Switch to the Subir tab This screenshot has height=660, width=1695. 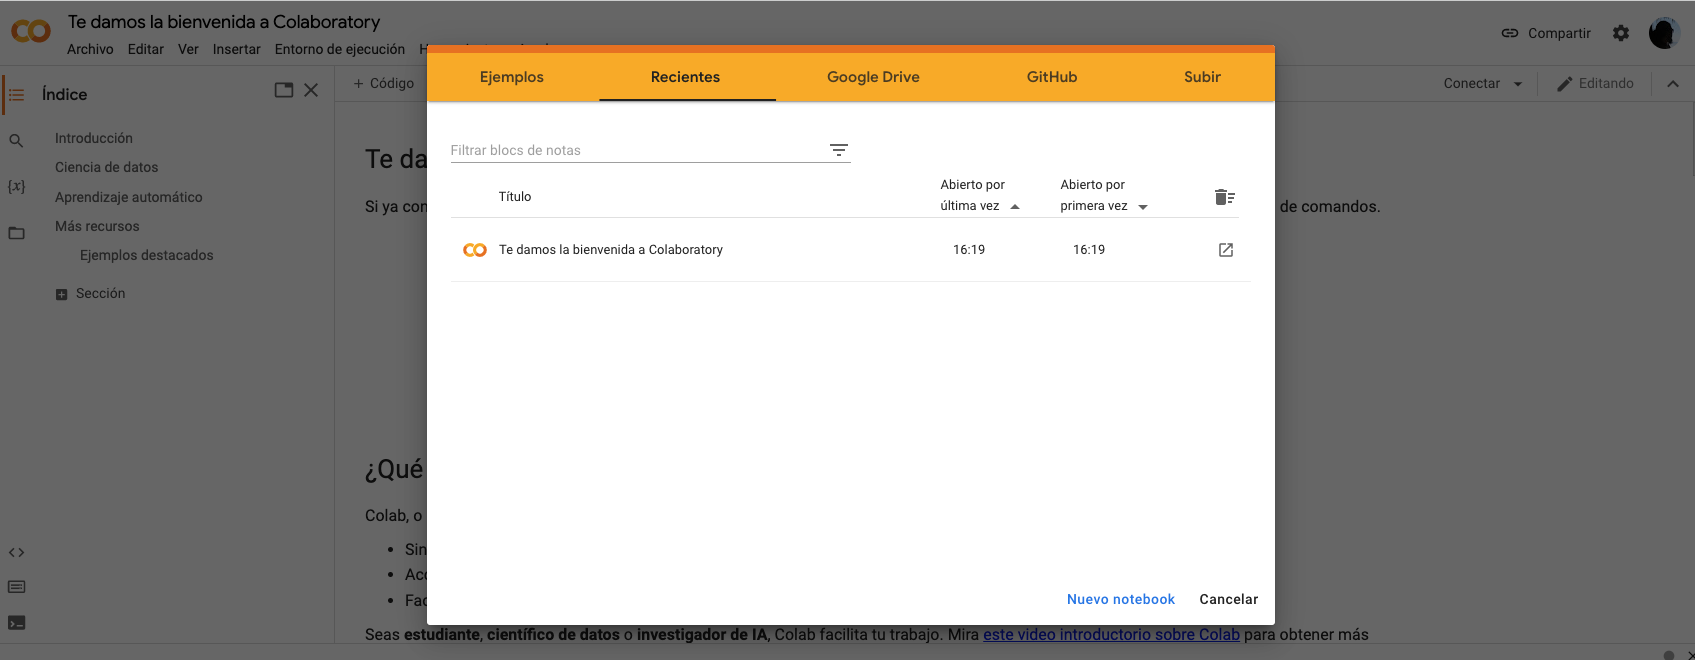[x=1202, y=77]
